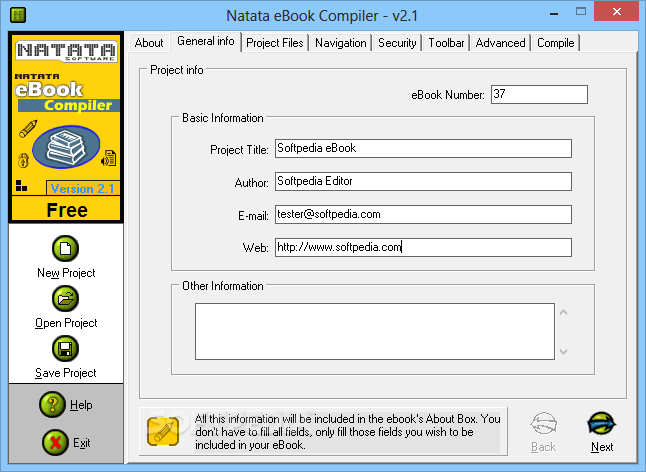This screenshot has width=646, height=472.
Task: Click the Open Project folder icon
Action: tap(66, 299)
